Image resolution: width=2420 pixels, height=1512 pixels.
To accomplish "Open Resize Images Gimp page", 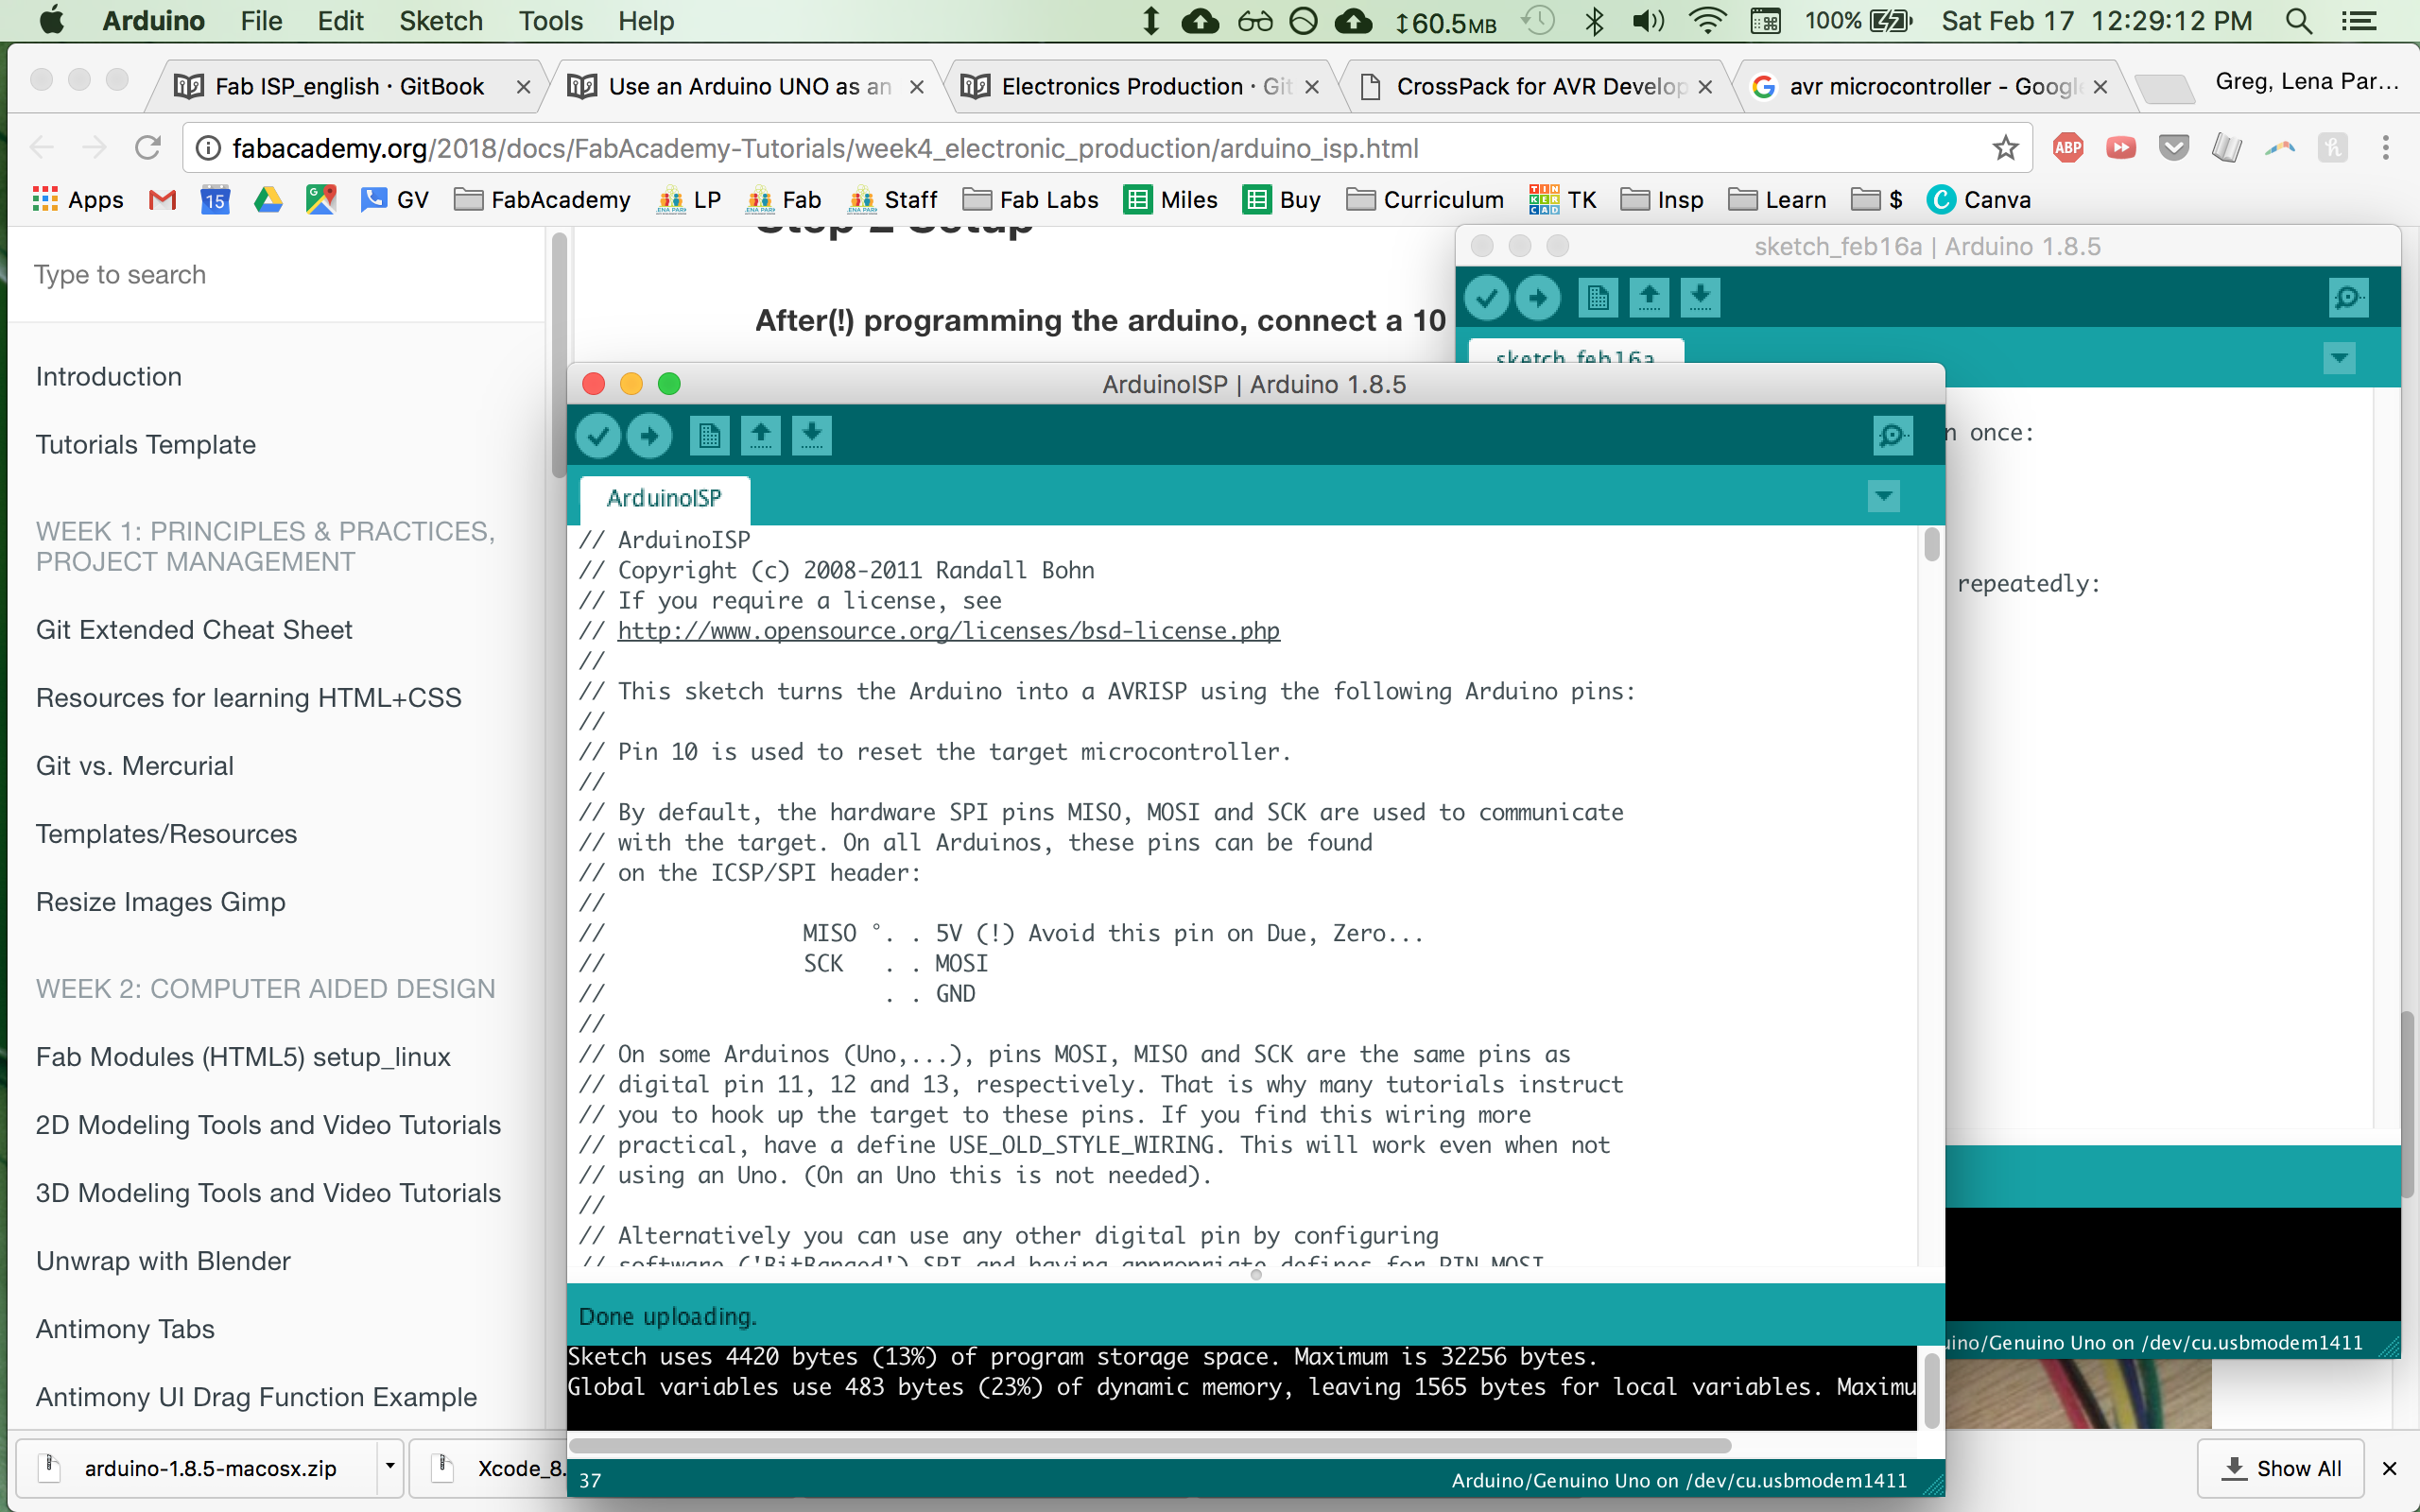I will (161, 902).
